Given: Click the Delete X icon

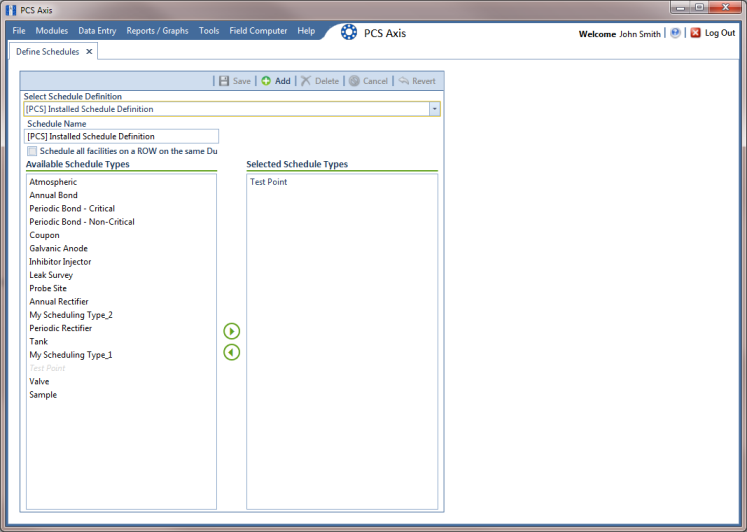Looking at the screenshot, I should (306, 81).
